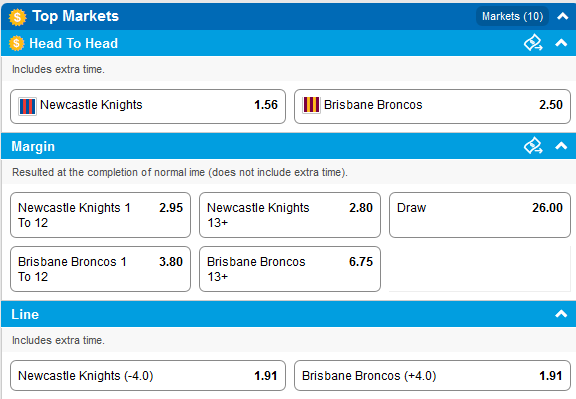Open the Markets (10) selector
This screenshot has width=576, height=399.
tap(512, 16)
